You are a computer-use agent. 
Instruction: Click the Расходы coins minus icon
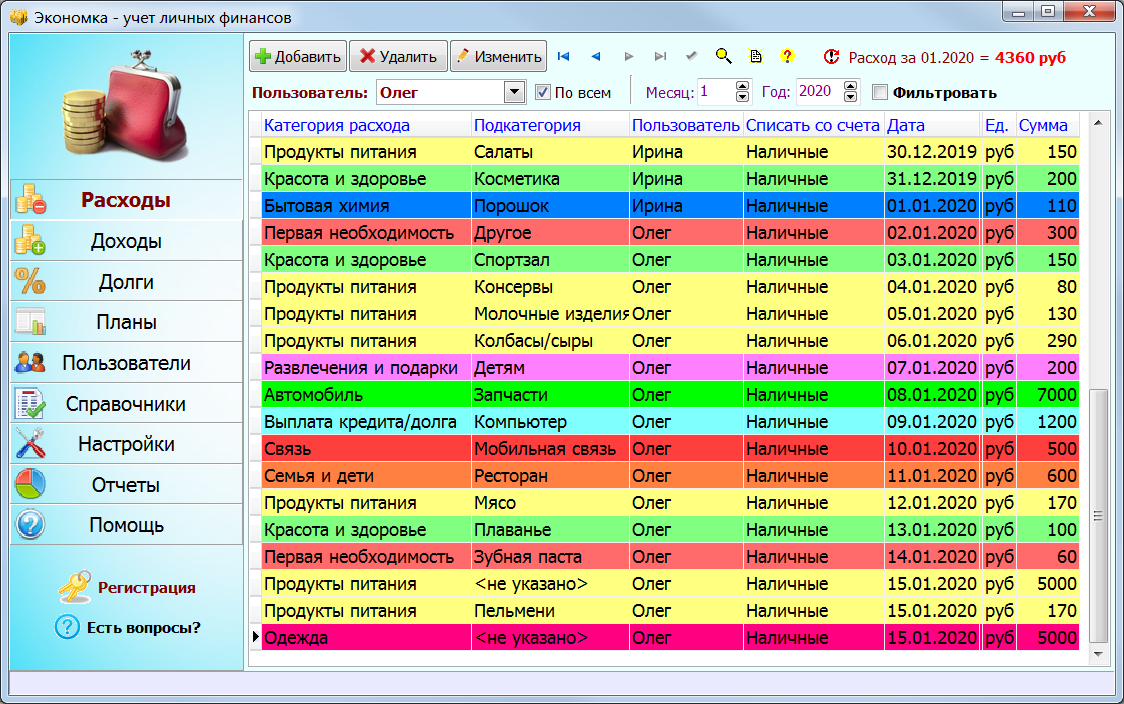tap(31, 199)
